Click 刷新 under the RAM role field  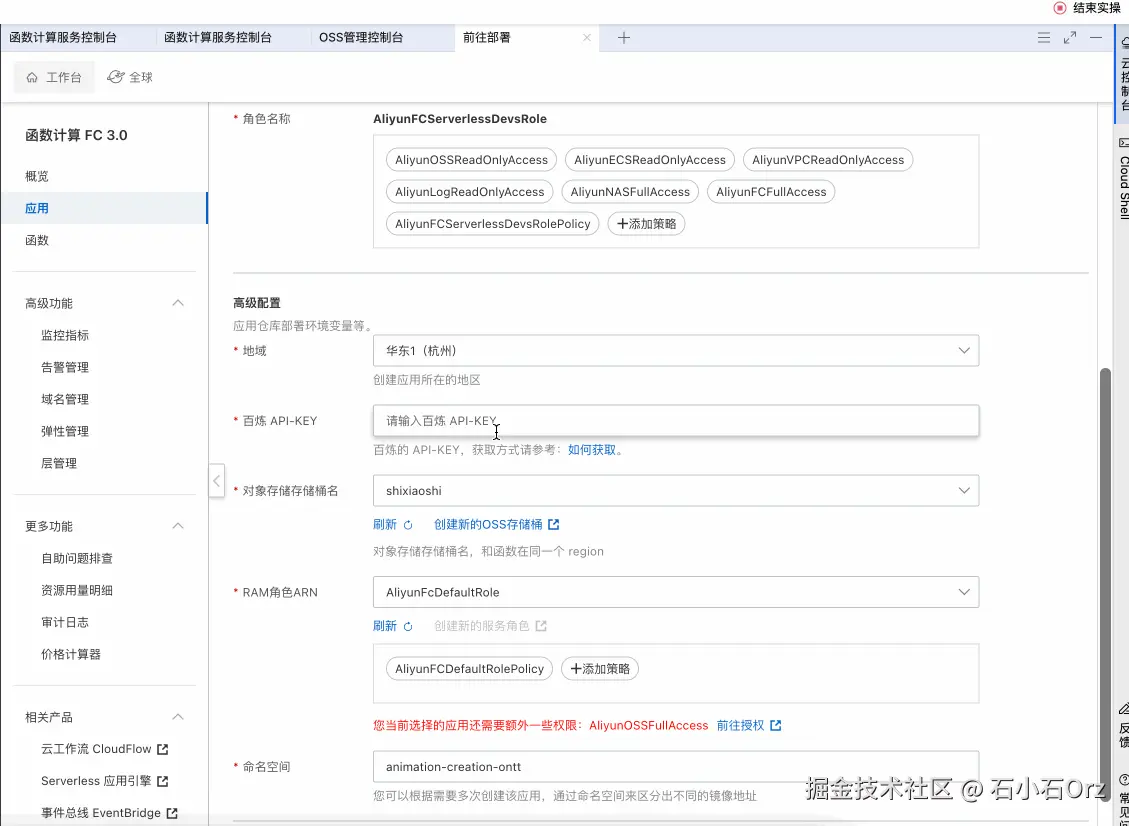[385, 626]
